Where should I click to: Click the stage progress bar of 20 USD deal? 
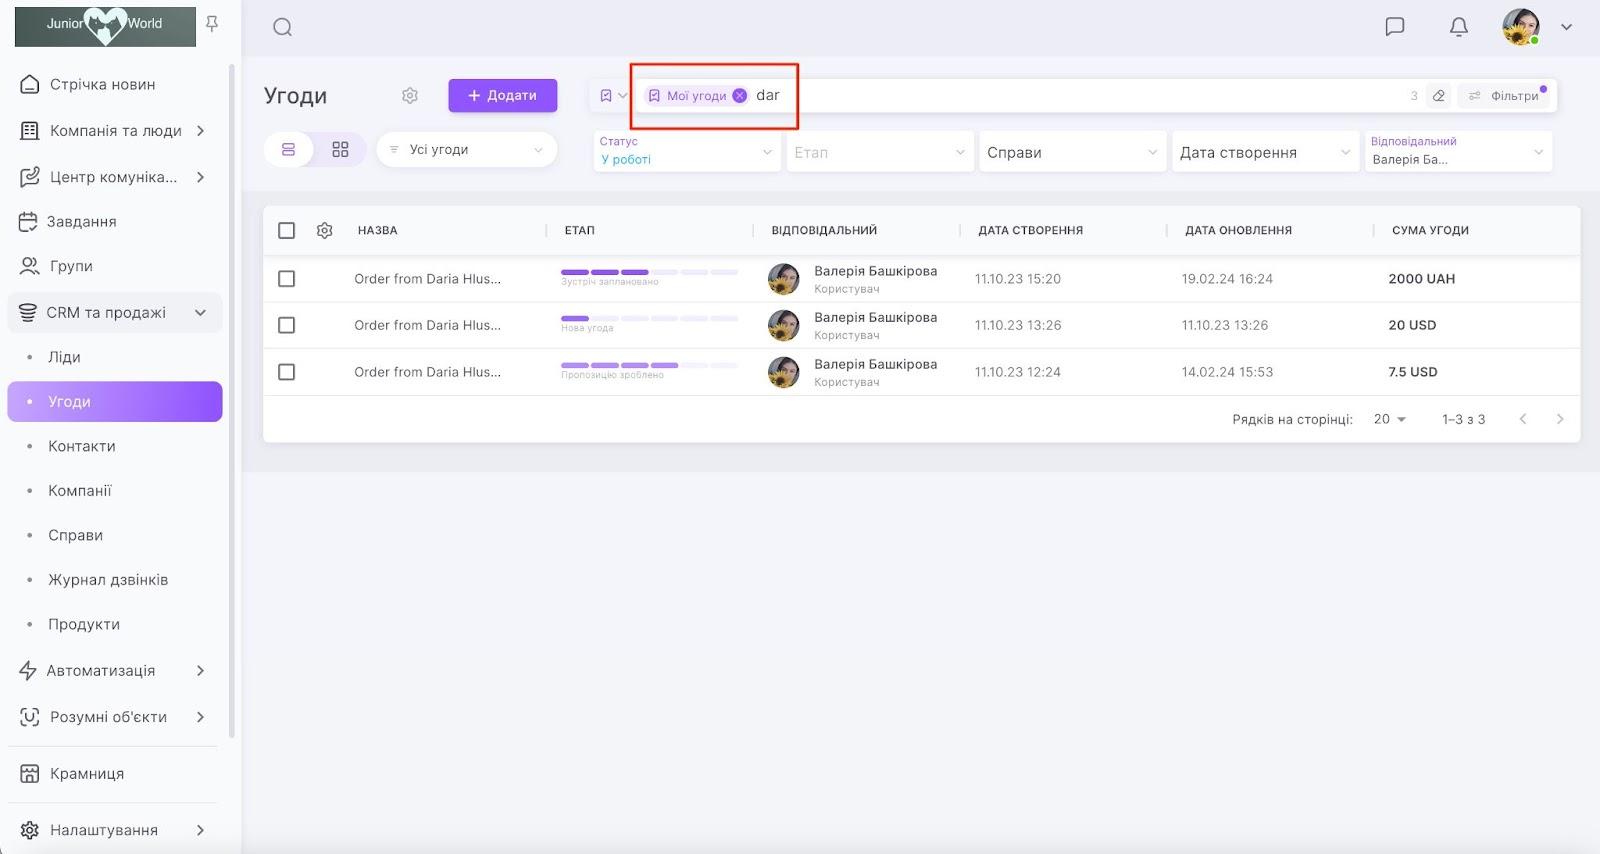(649, 319)
